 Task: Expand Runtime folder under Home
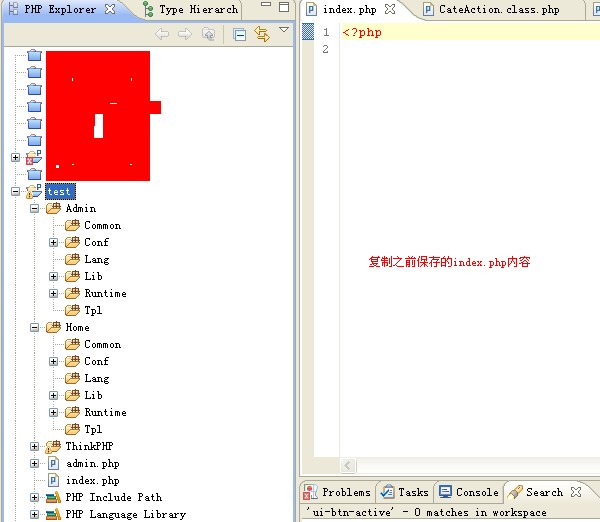coord(54,413)
